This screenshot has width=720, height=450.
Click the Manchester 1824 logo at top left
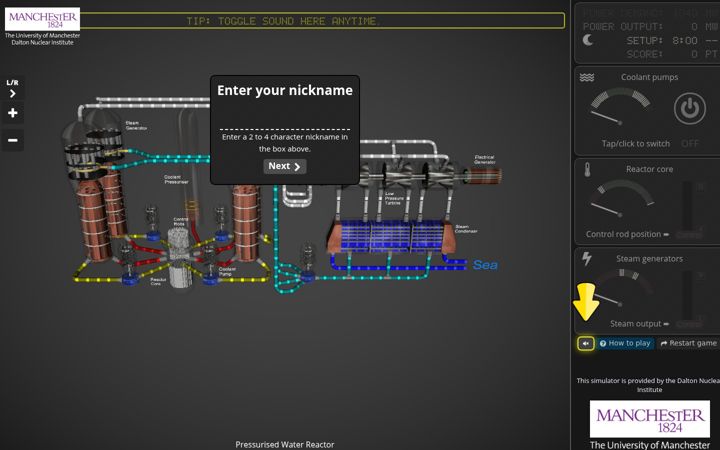pos(42,19)
